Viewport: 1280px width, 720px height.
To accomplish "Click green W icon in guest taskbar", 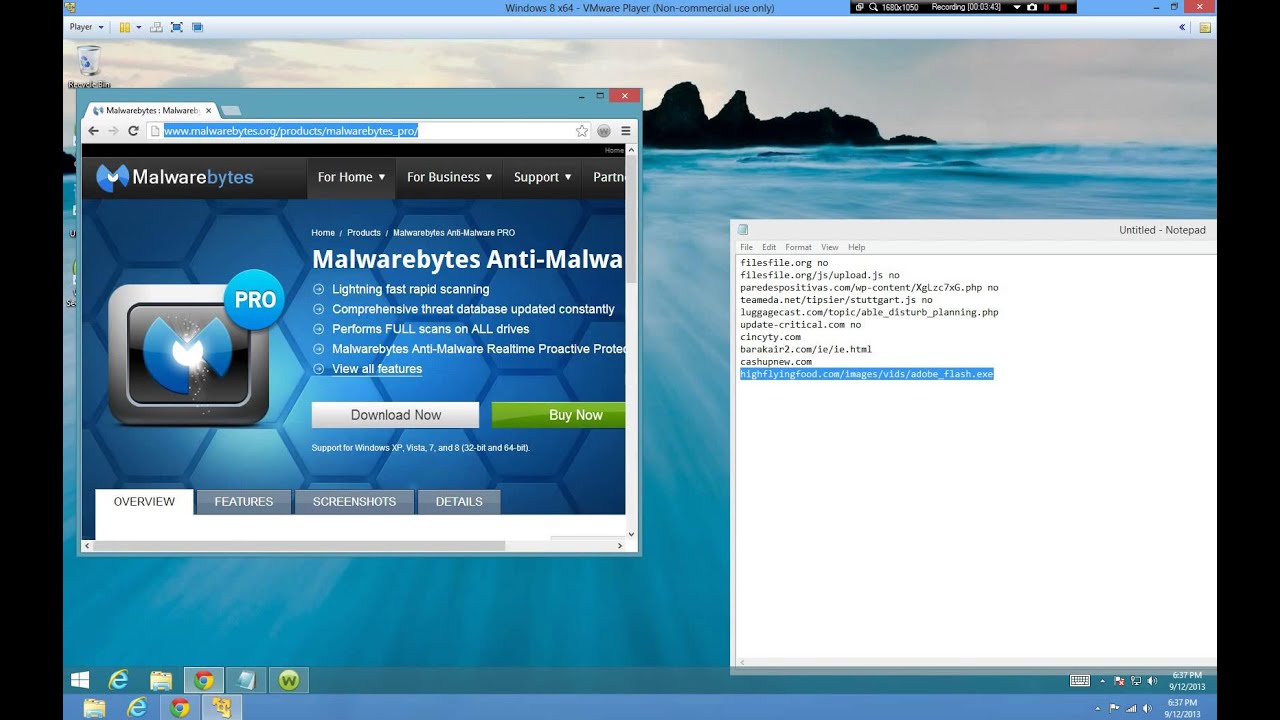I will [x=289, y=680].
